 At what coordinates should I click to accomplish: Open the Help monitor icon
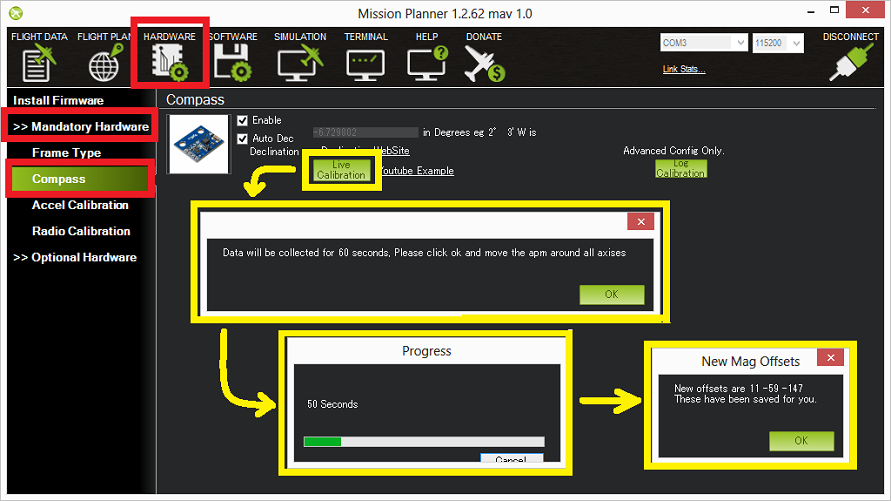click(427, 63)
